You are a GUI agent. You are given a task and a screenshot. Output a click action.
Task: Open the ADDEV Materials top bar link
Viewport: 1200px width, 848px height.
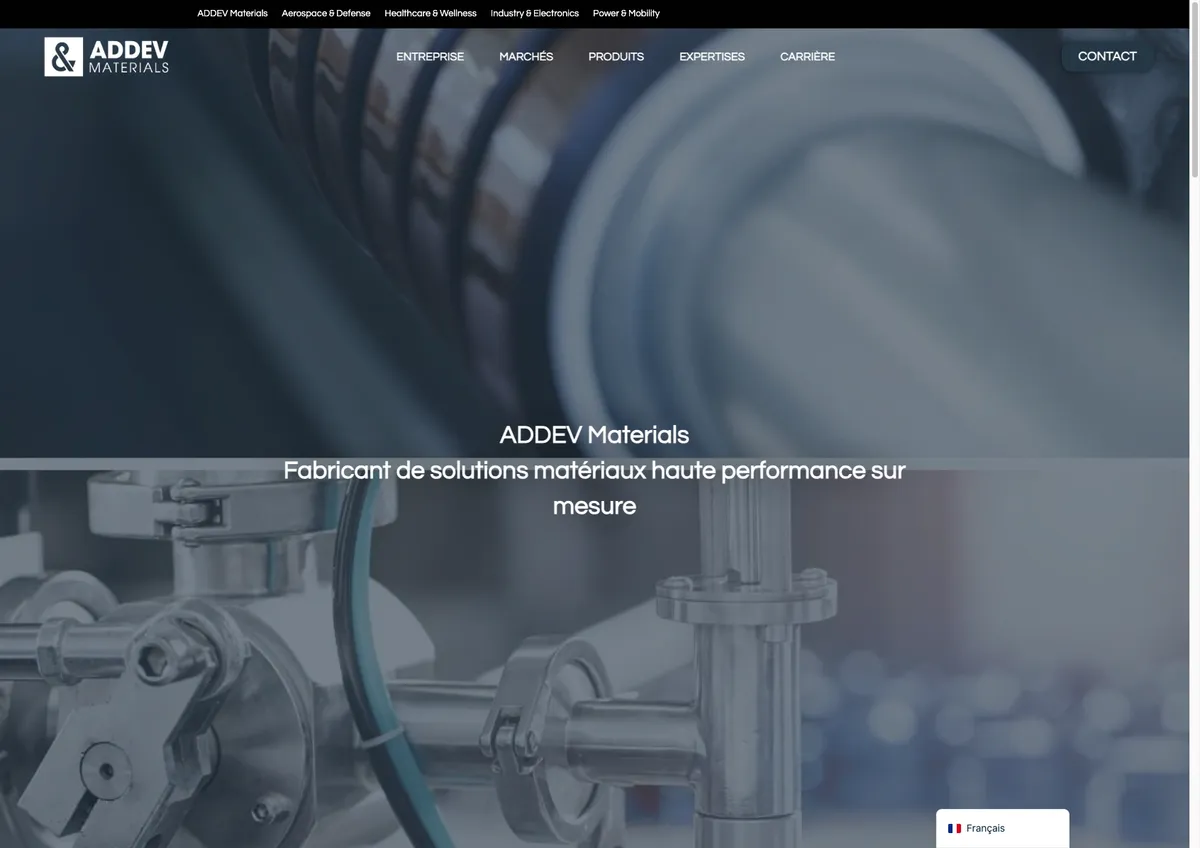232,13
